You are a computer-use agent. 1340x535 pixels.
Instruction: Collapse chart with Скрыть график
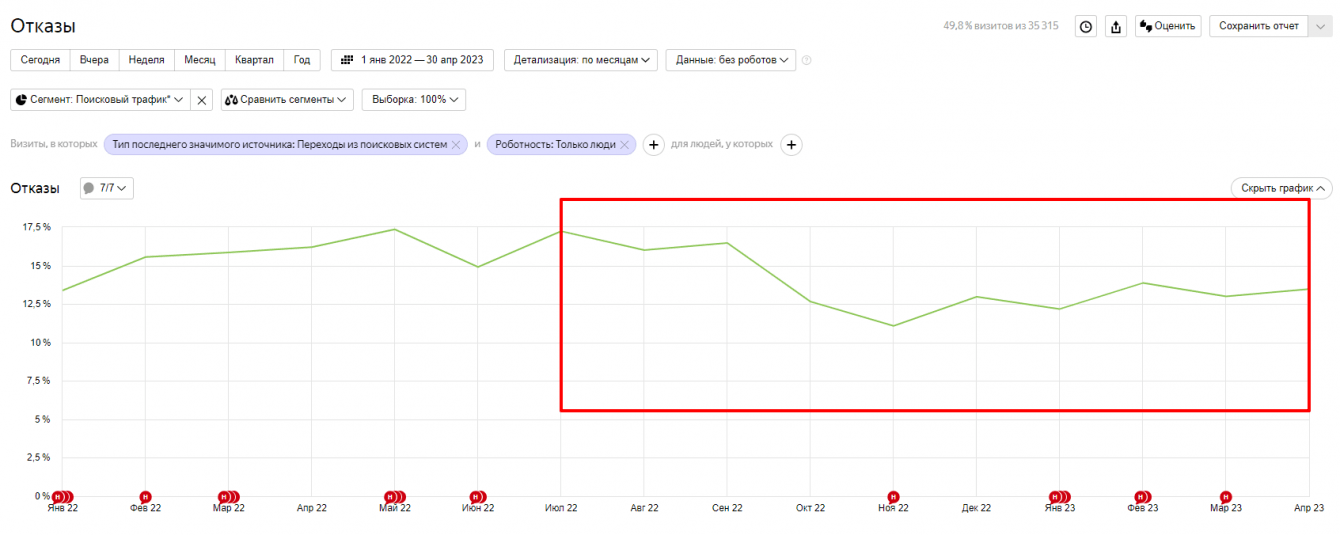(x=1281, y=188)
